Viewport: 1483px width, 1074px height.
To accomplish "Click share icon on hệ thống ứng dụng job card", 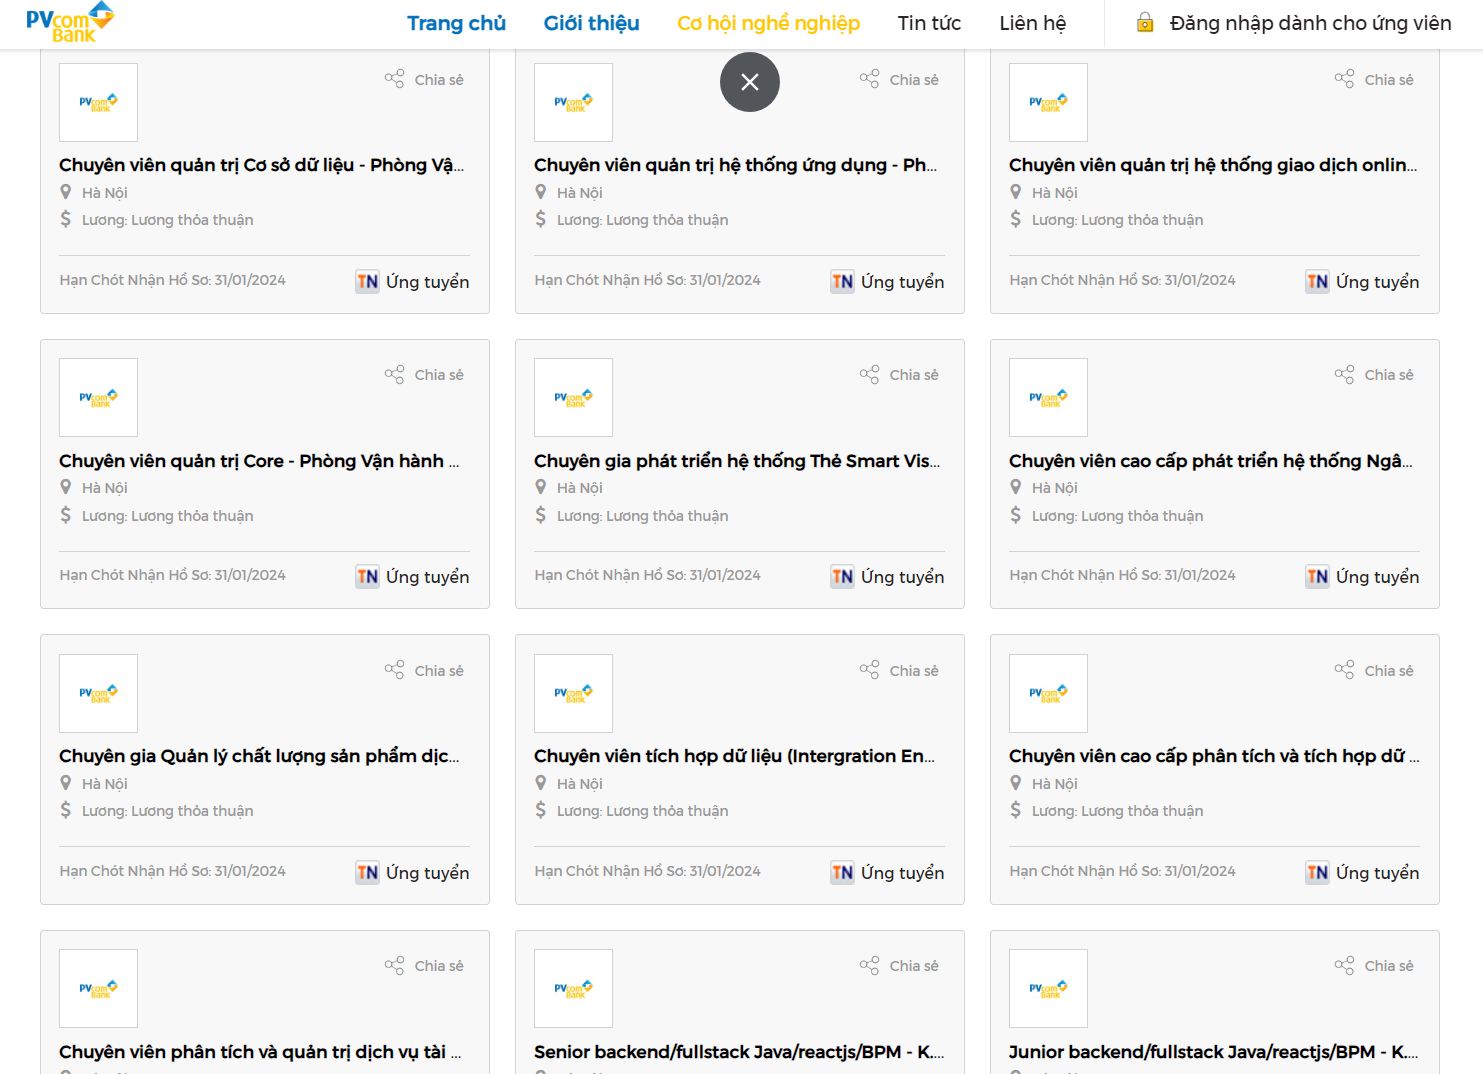I will pos(870,79).
